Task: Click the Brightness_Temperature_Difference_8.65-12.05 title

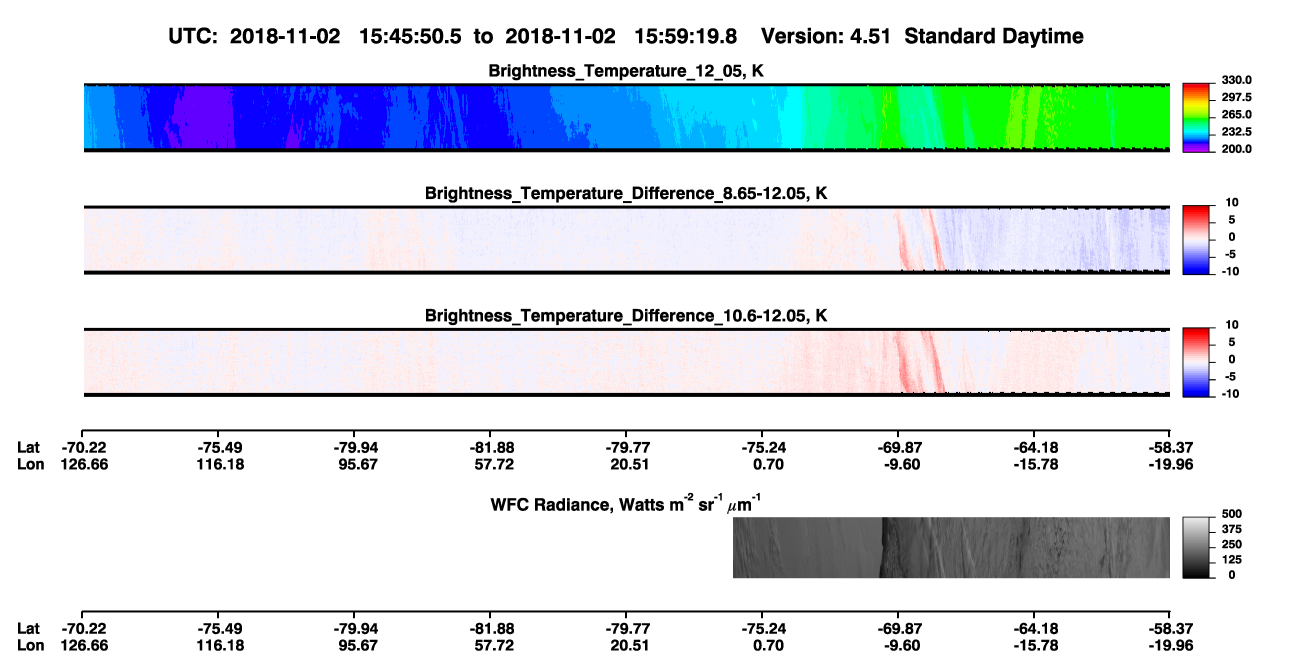Action: [x=626, y=193]
